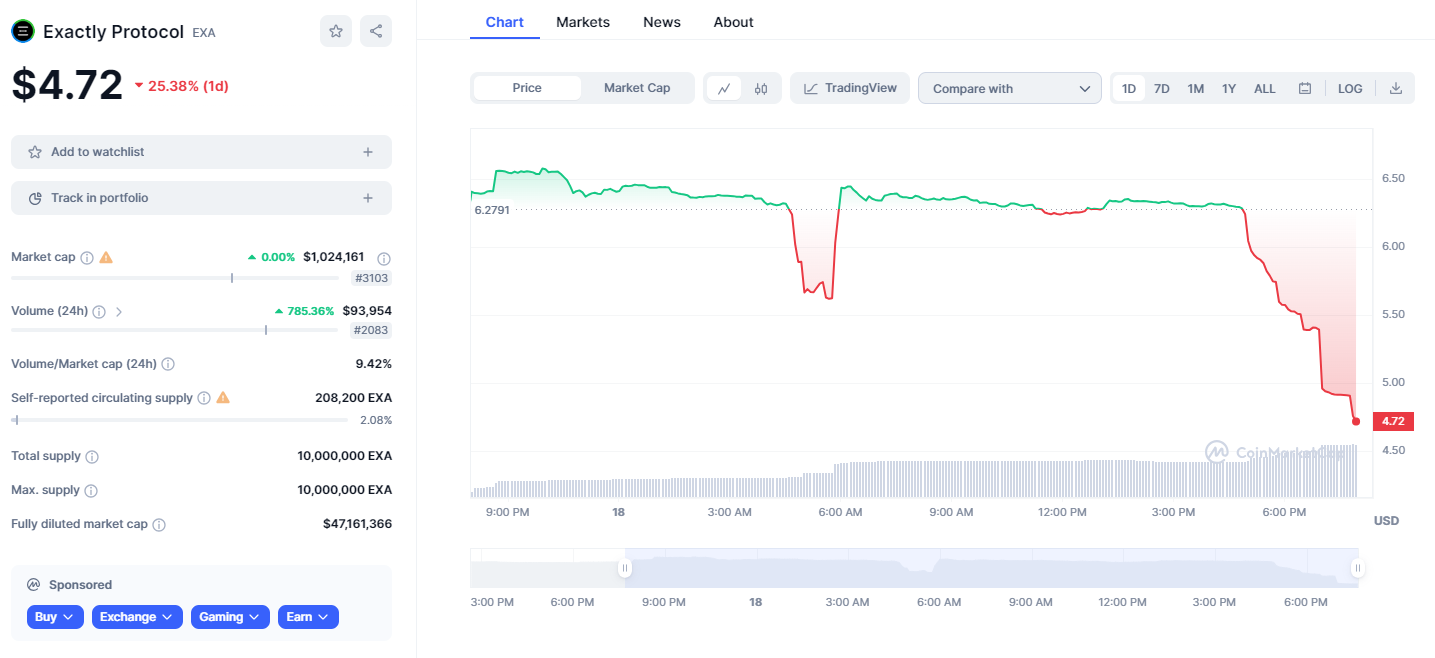1435x658 pixels.
Task: Open the Markets tab
Action: (x=583, y=22)
